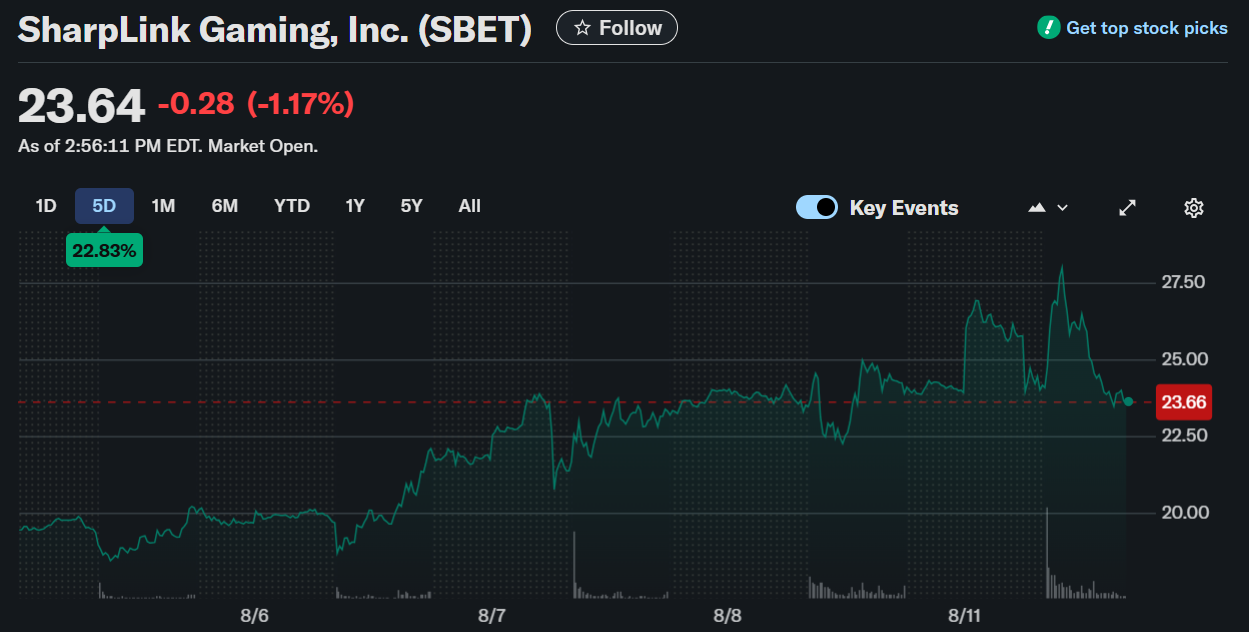Expand chart to full screen
This screenshot has width=1249, height=632.
coord(1127,207)
